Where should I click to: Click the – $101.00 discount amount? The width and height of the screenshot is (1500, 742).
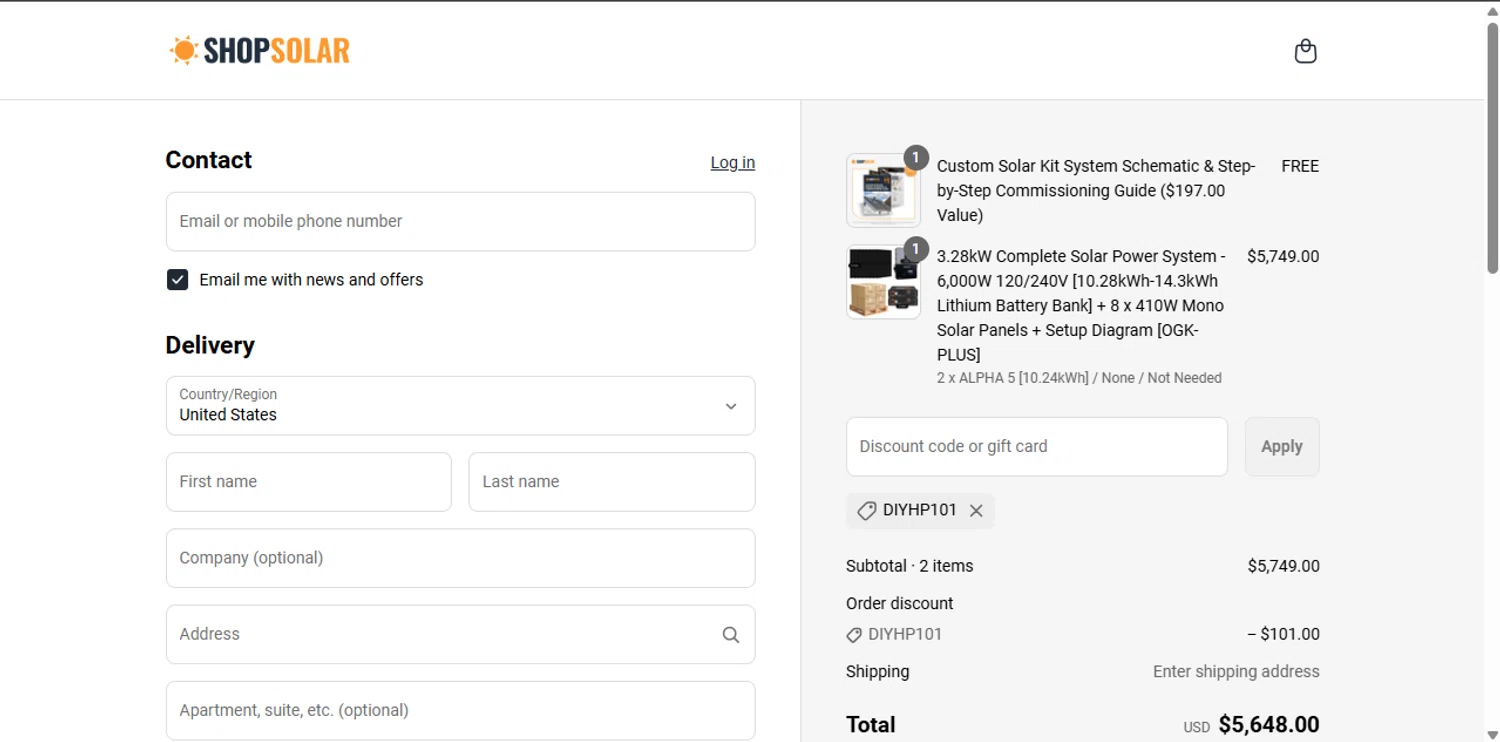point(1283,634)
